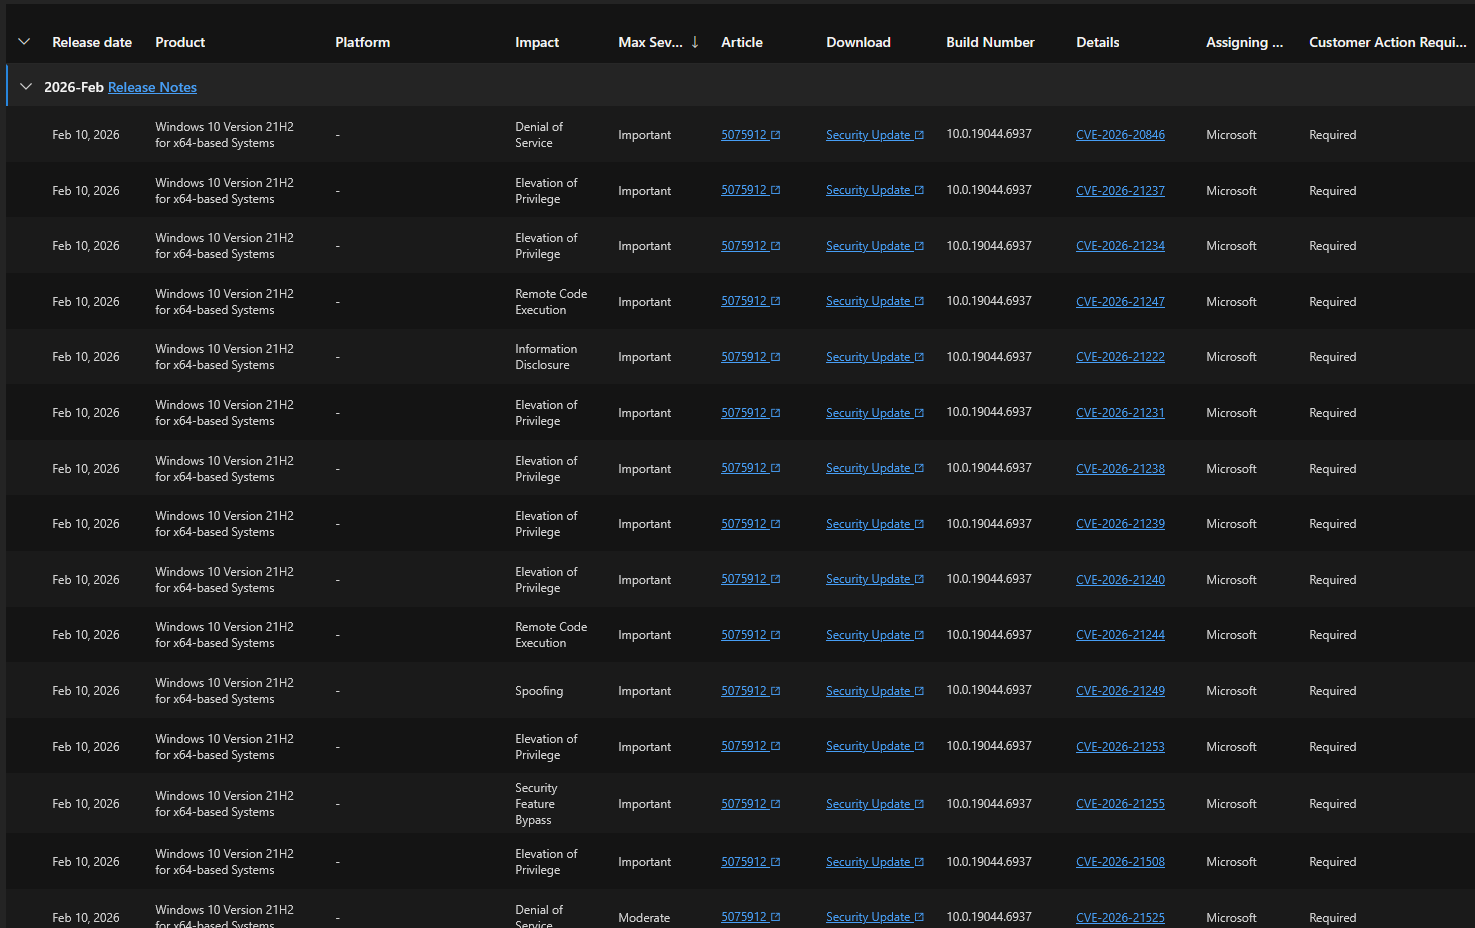Sort by the Platform column header
The width and height of the screenshot is (1475, 928).
pyautogui.click(x=363, y=42)
